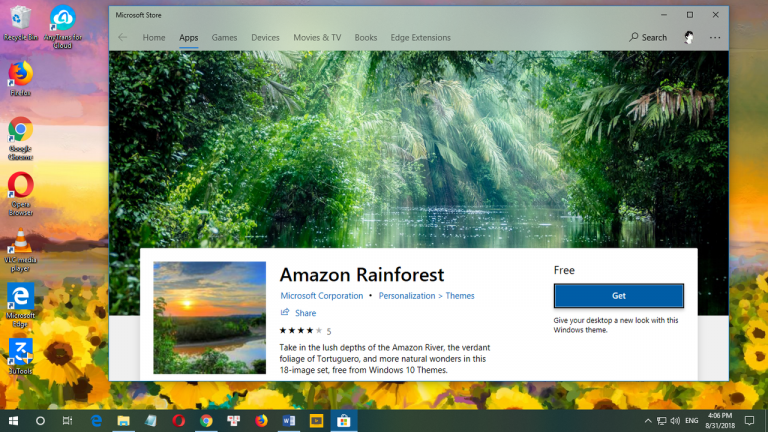Launch Opera from the taskbar
Viewport: 768px width, 432px height.
[178, 421]
